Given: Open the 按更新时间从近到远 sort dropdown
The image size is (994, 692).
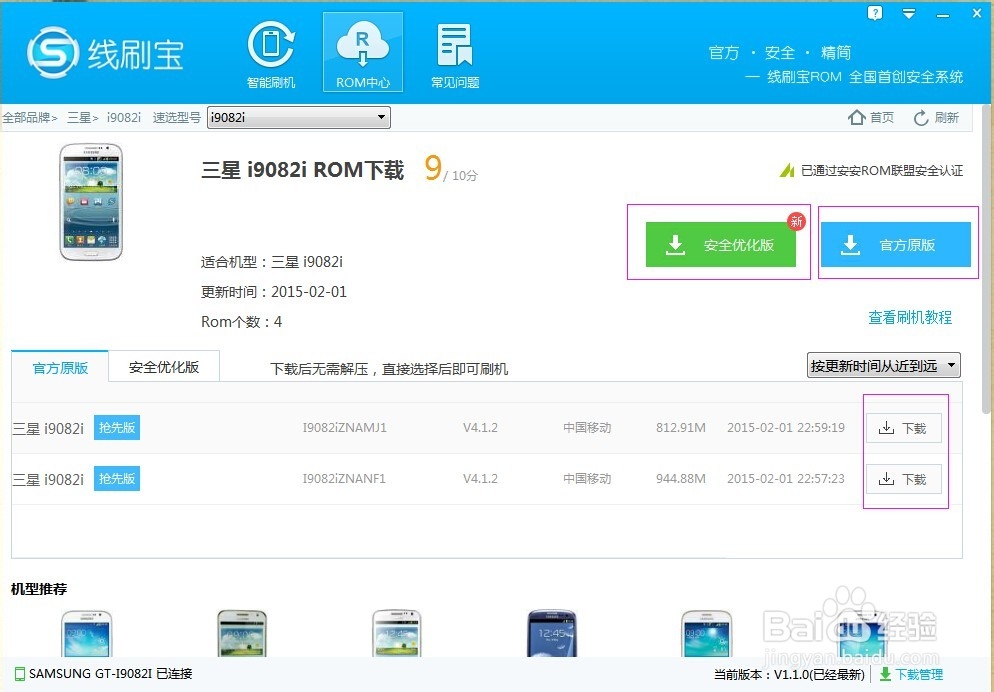Looking at the screenshot, I should (x=884, y=366).
